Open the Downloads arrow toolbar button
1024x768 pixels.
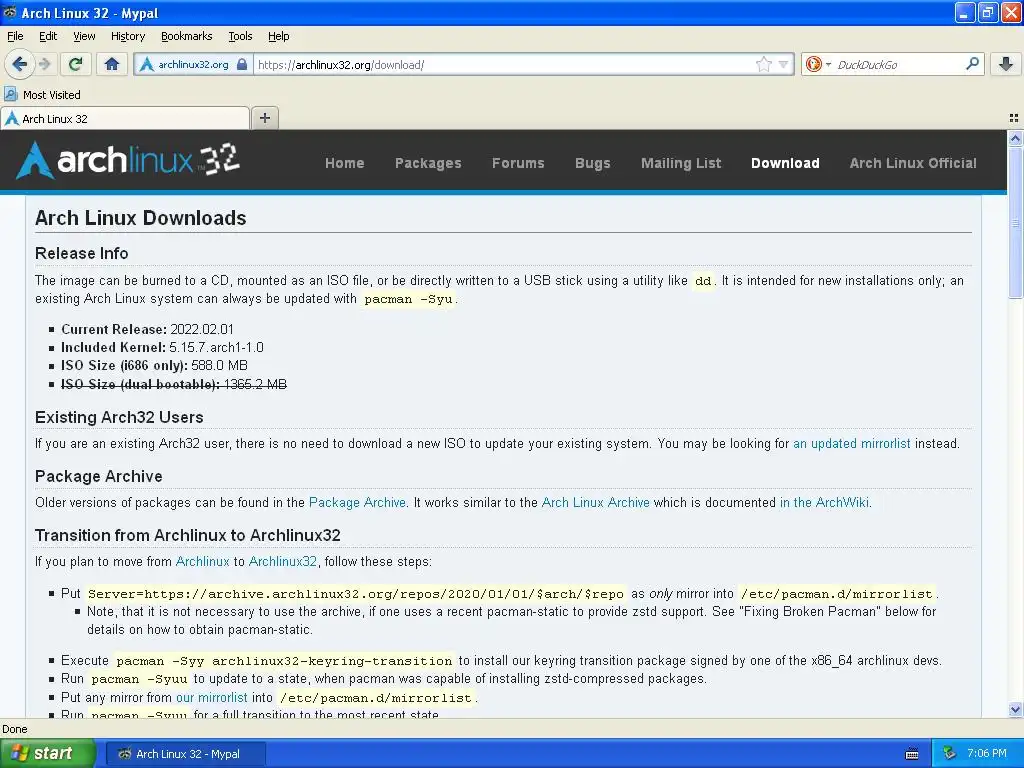click(1006, 64)
